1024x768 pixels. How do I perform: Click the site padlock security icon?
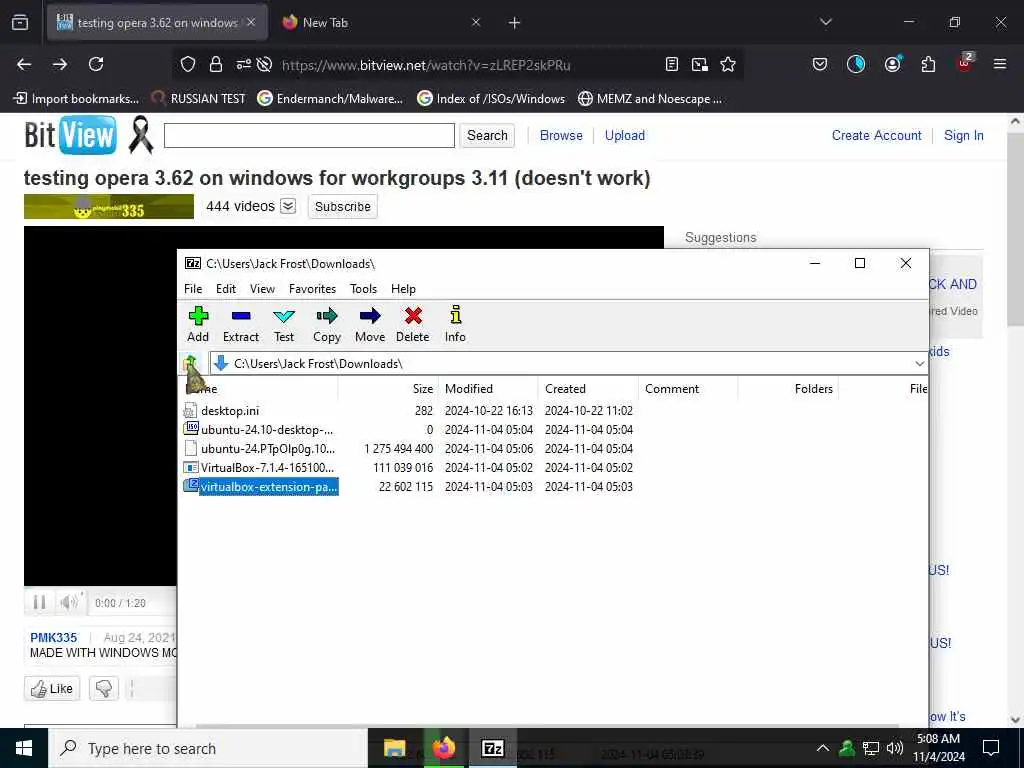coord(216,64)
